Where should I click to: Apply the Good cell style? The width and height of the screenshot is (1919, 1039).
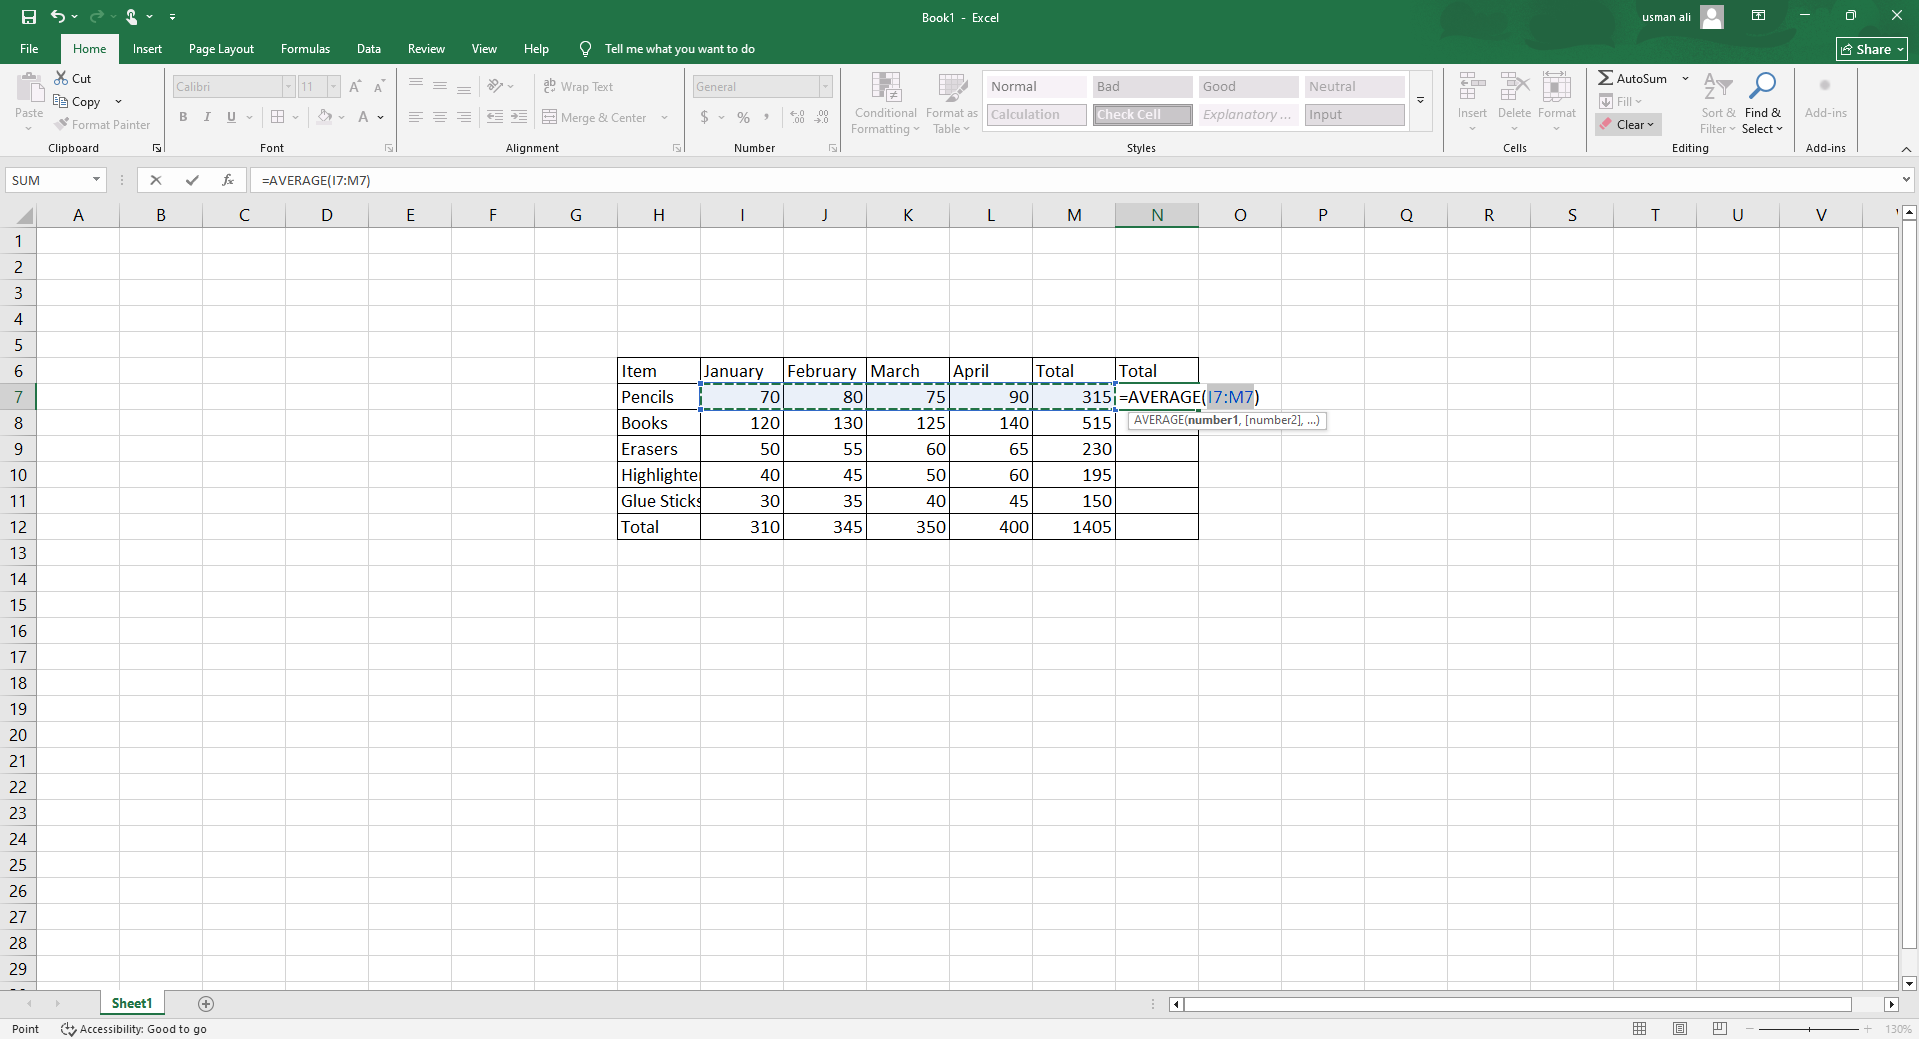click(1249, 87)
